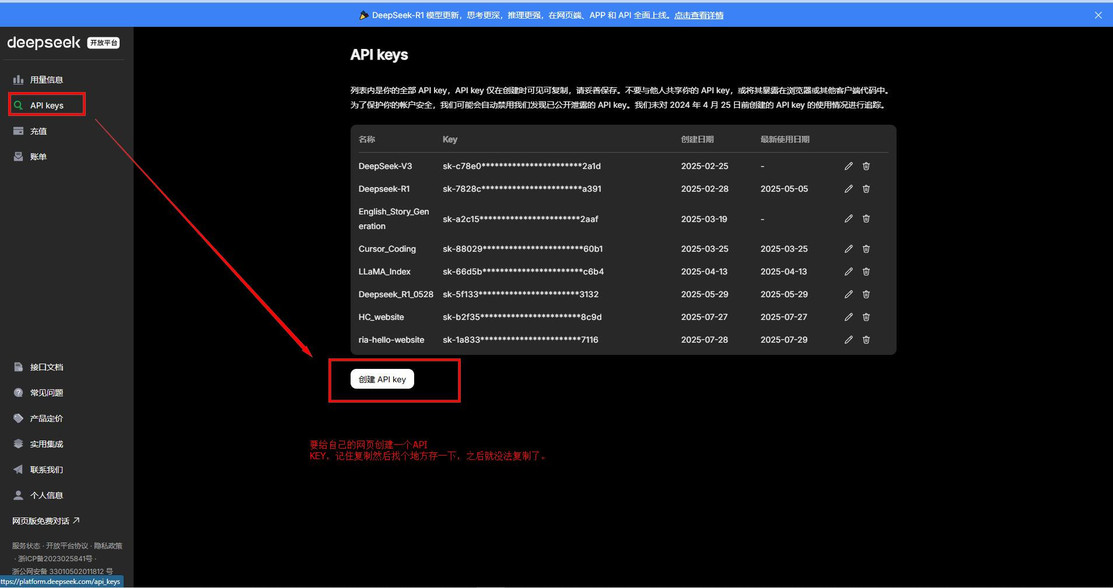Click the 创建 API key button
1113x588 pixels.
tap(382, 379)
